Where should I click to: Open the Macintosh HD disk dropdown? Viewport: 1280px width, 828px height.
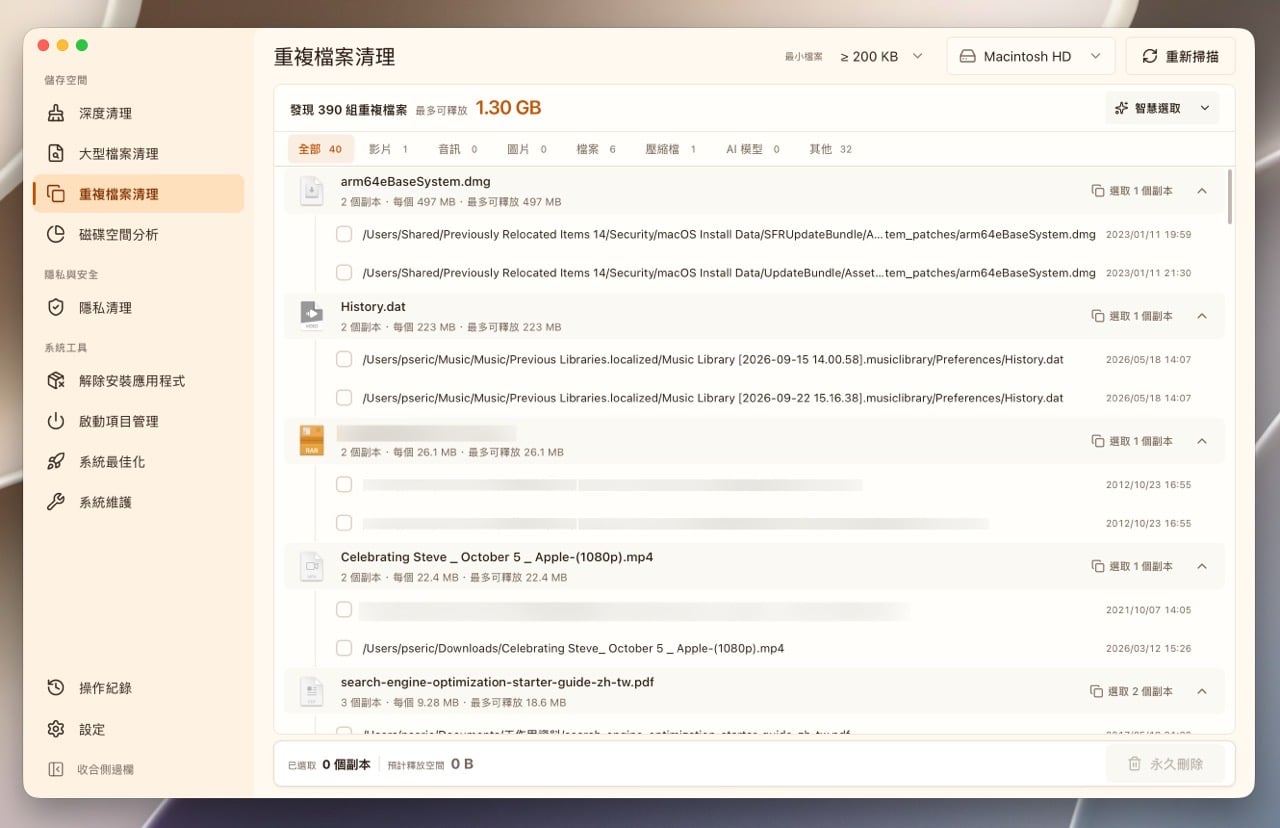(1031, 57)
